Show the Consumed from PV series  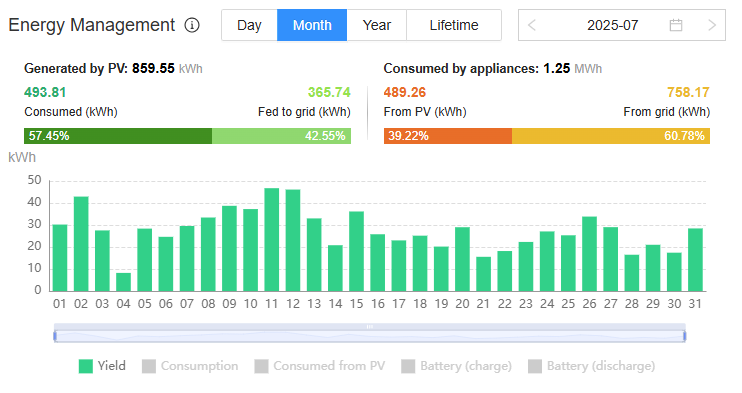click(x=319, y=366)
